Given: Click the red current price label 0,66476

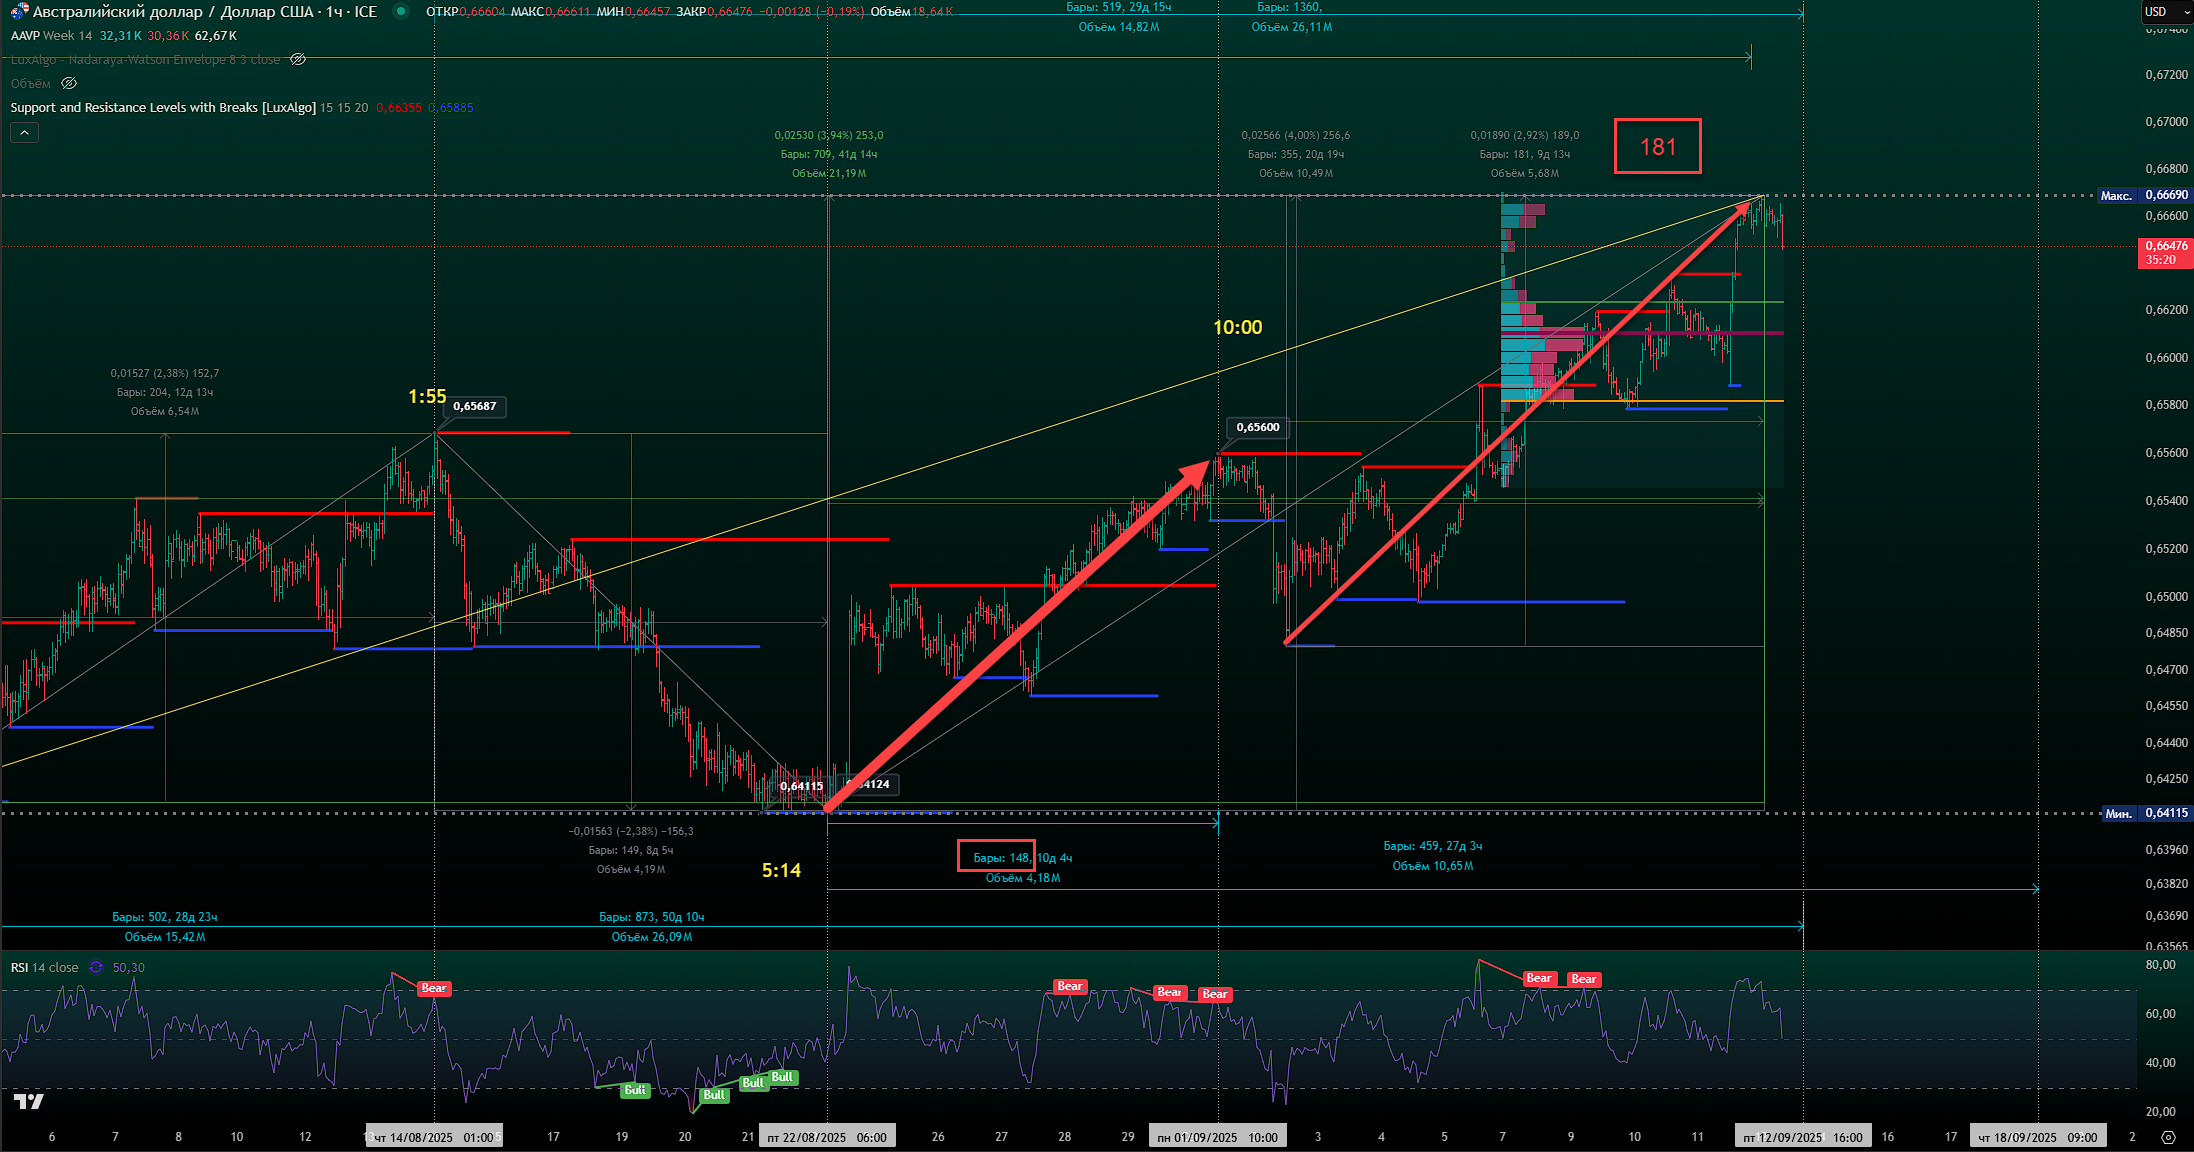Looking at the screenshot, I should point(2165,252).
